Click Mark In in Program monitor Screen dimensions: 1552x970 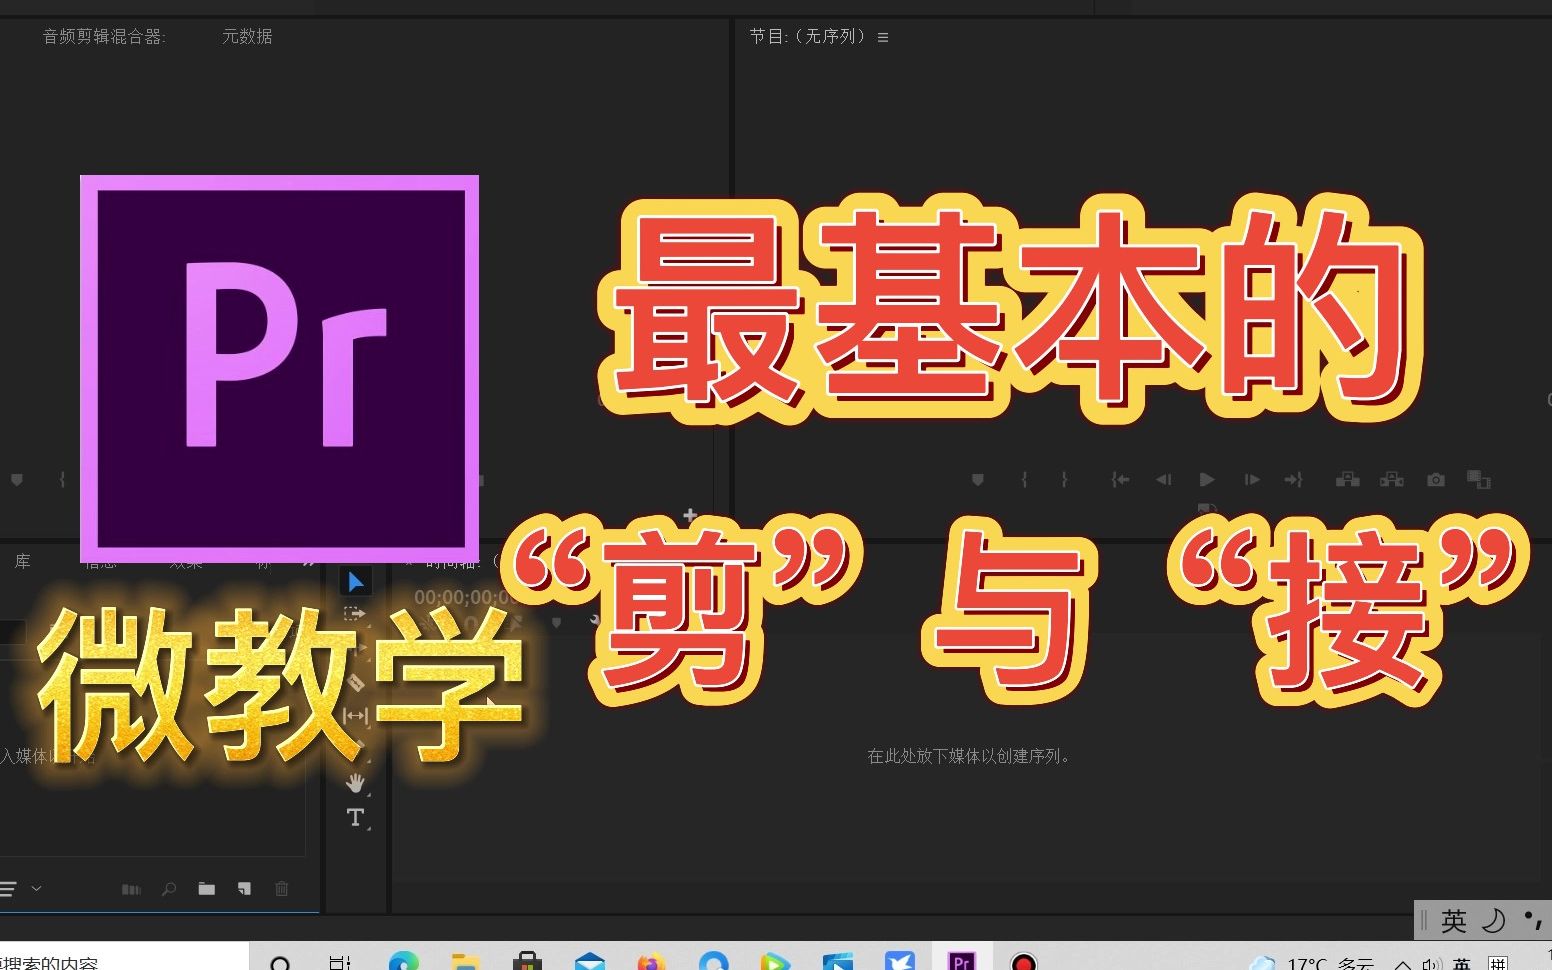point(1024,480)
